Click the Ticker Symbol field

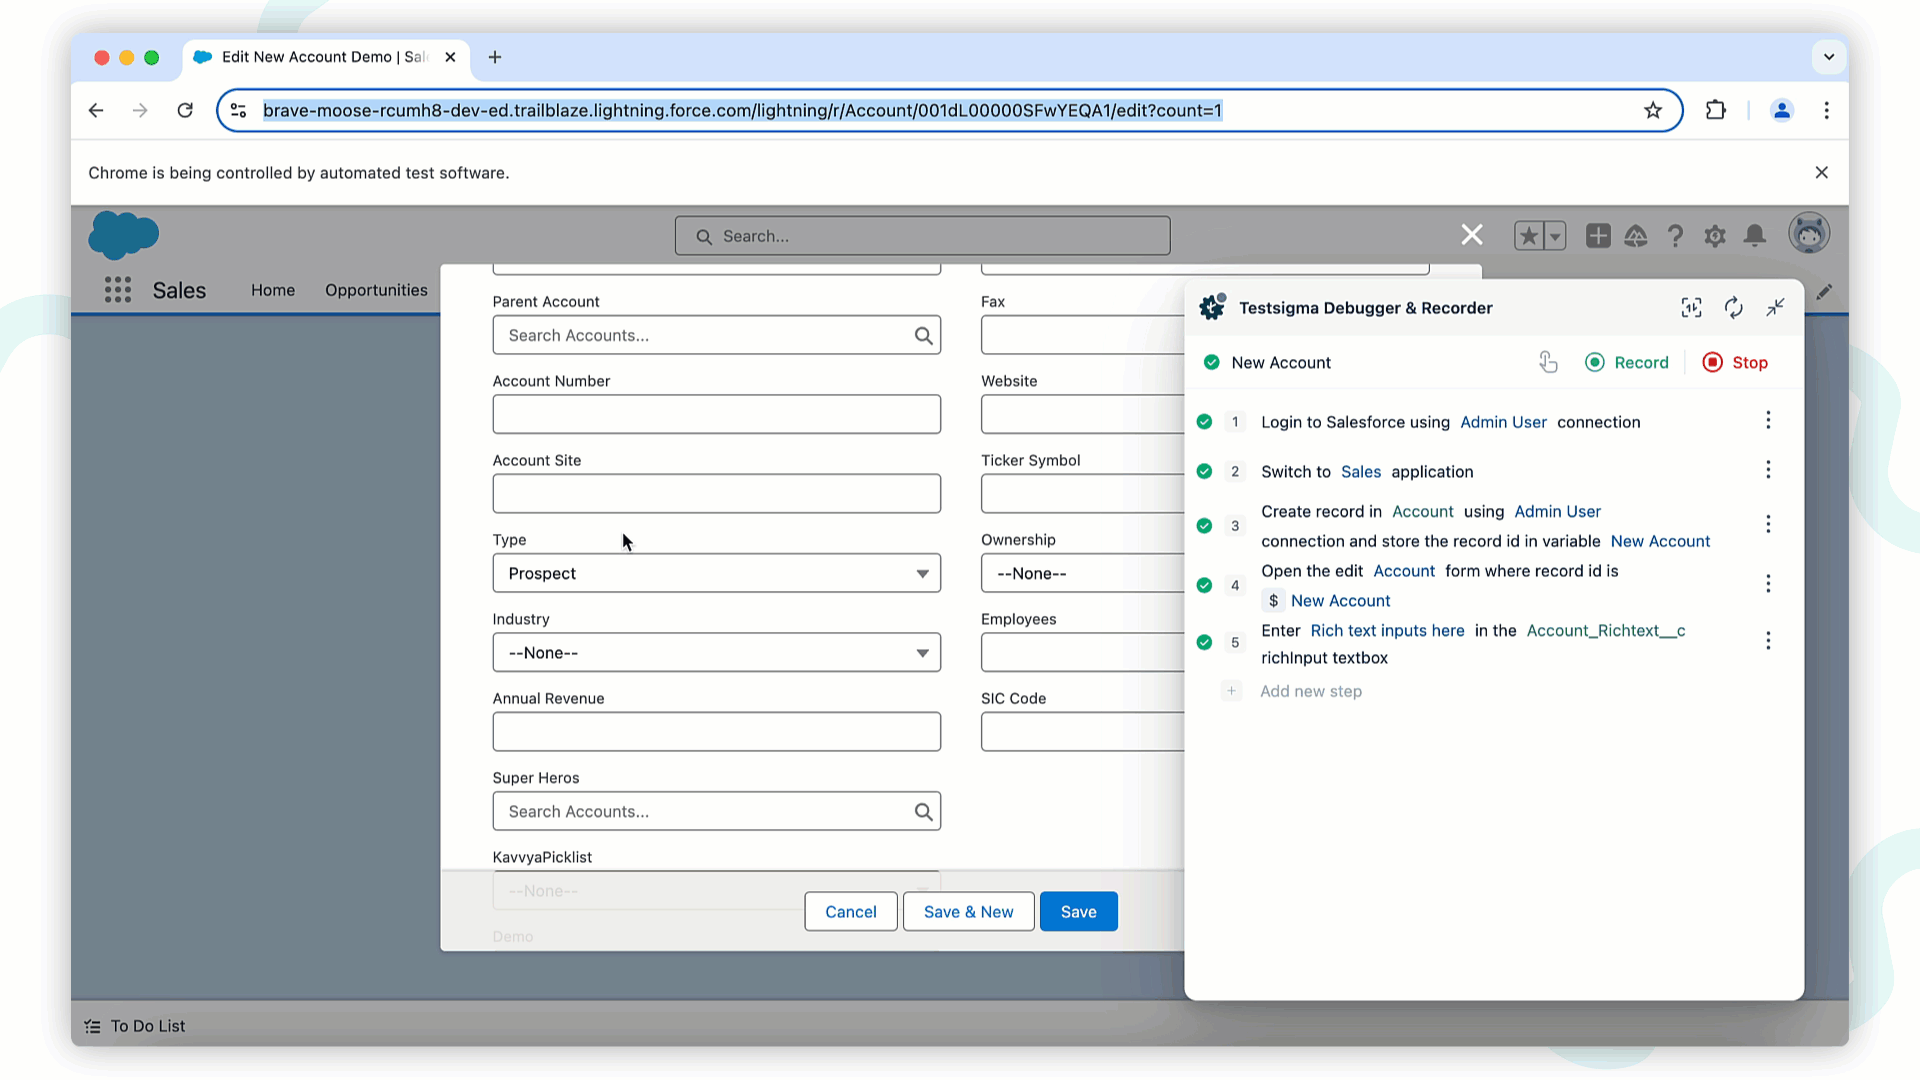coord(1083,494)
